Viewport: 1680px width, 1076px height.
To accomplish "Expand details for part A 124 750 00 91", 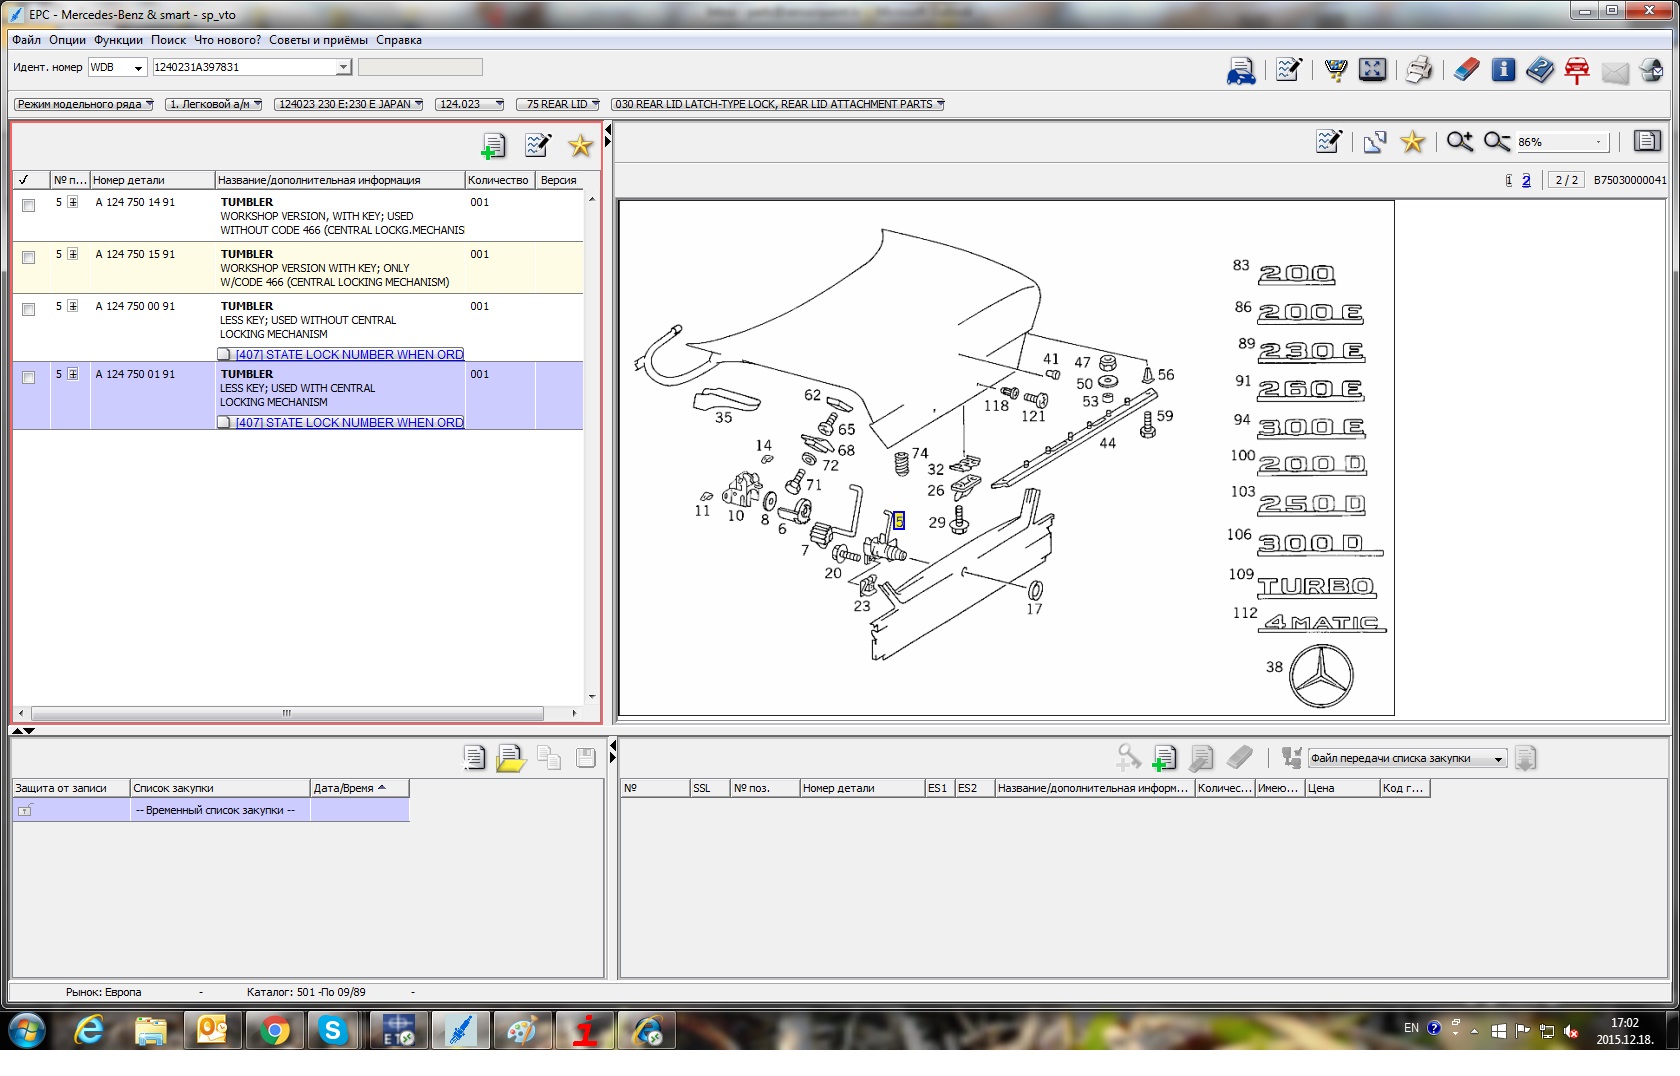I will click(73, 306).
